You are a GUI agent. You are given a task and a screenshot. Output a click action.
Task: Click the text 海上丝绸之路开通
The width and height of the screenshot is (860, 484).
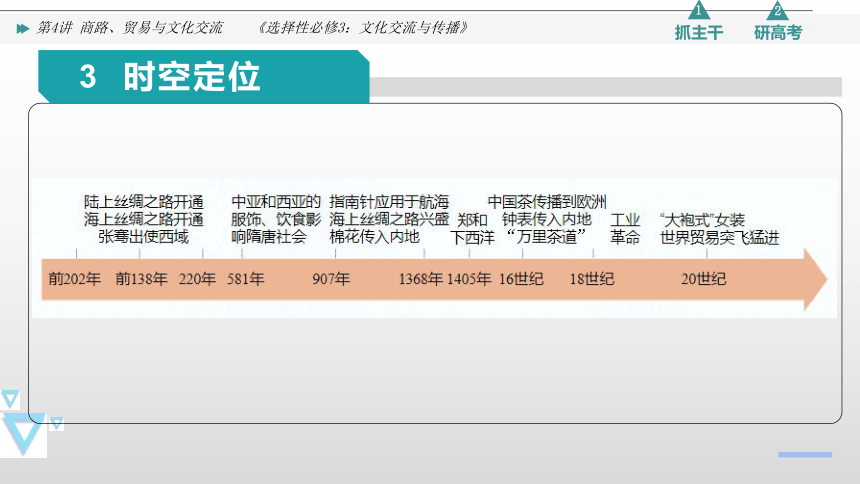144,220
